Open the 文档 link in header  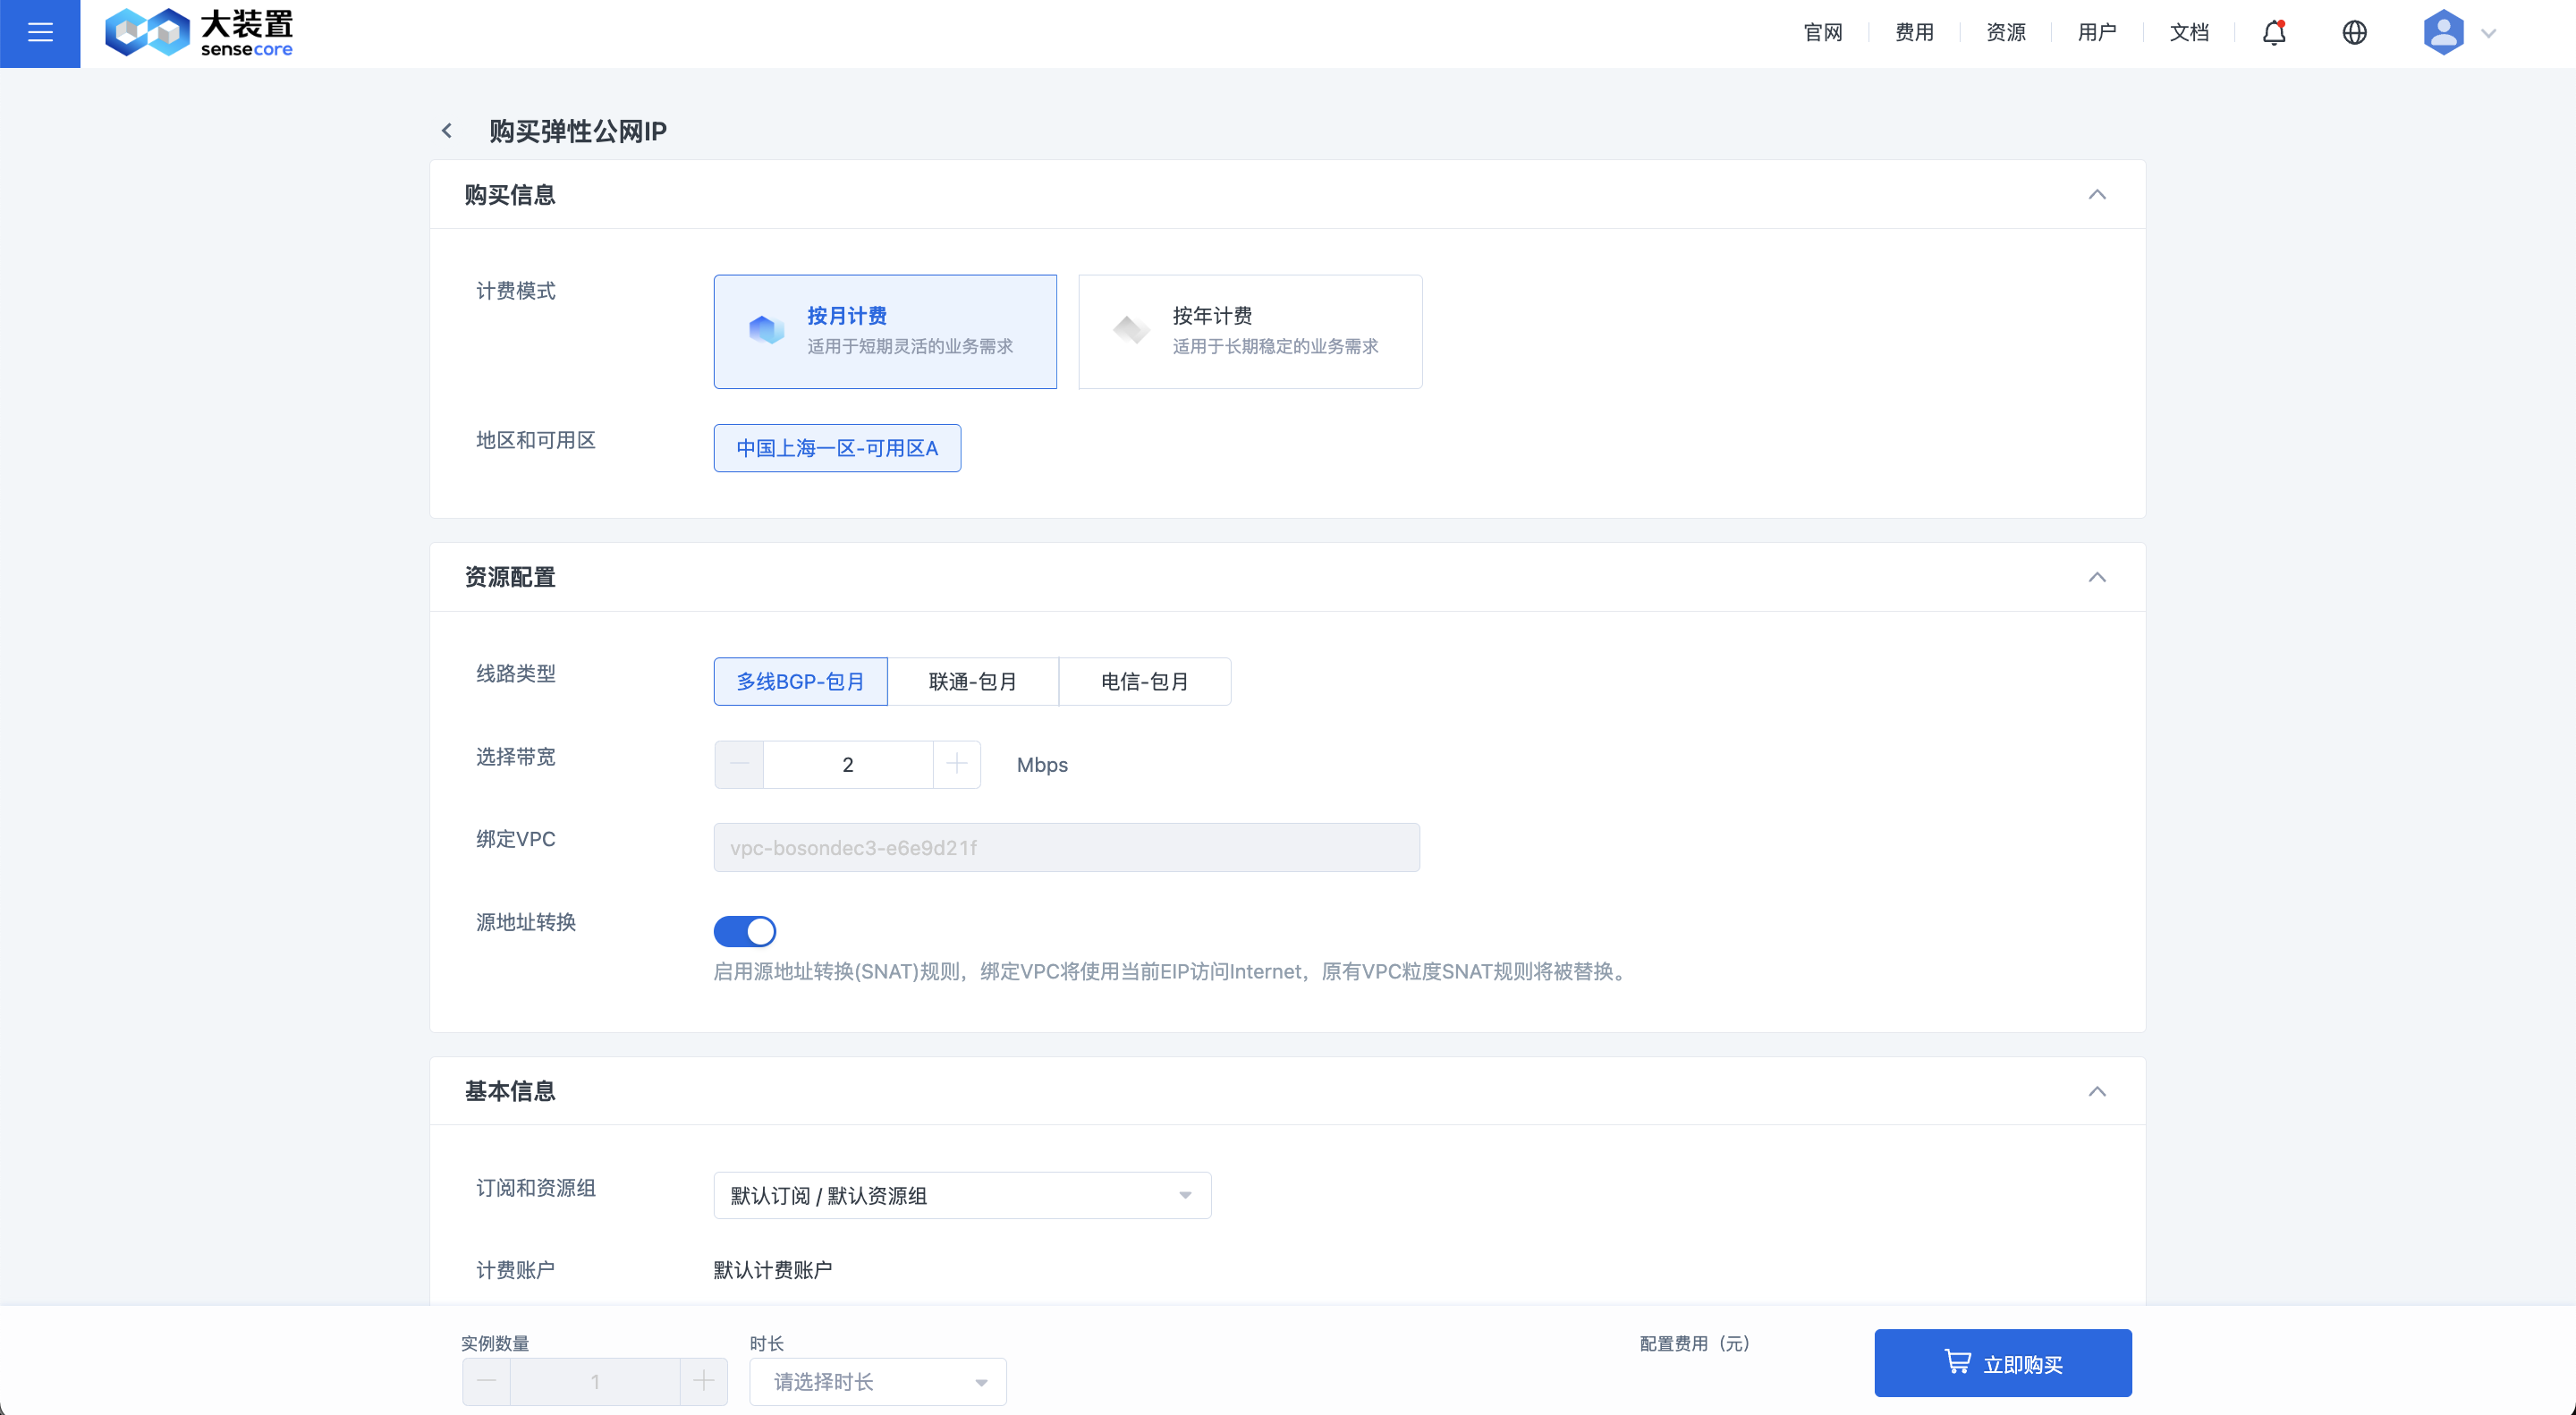(2188, 33)
